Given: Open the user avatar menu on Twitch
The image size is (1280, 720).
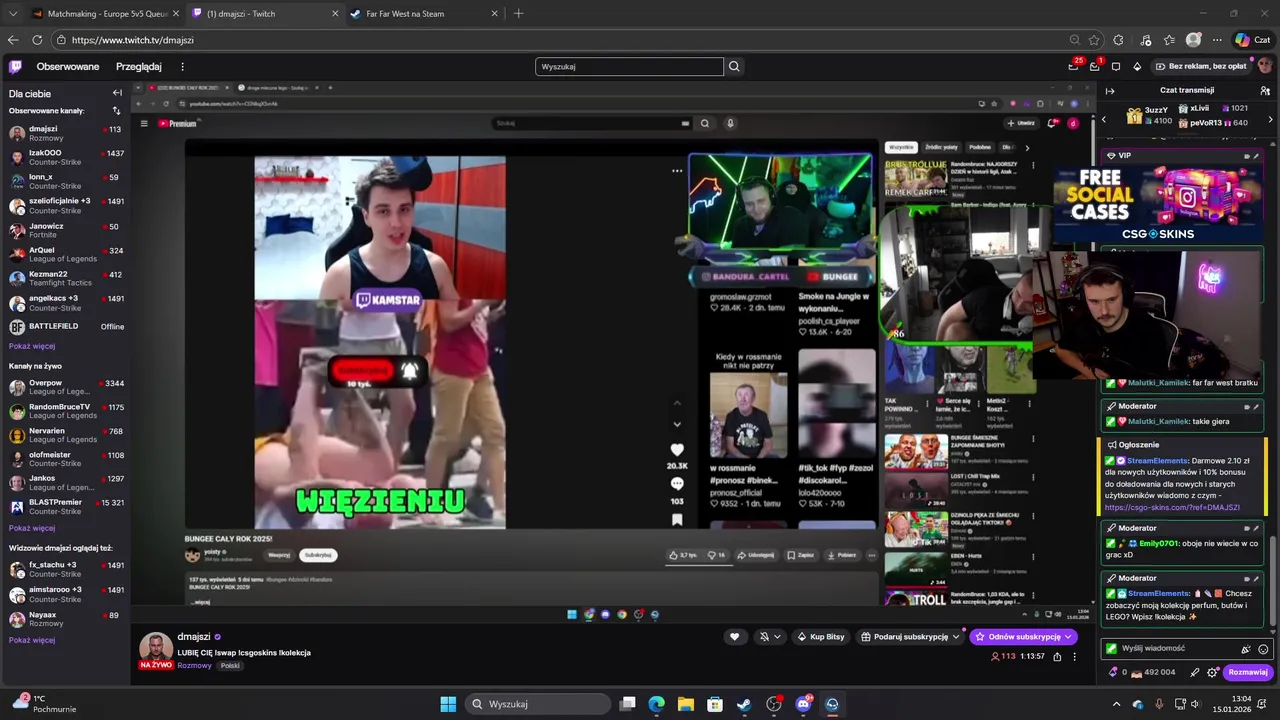Looking at the screenshot, I should tap(1264, 67).
